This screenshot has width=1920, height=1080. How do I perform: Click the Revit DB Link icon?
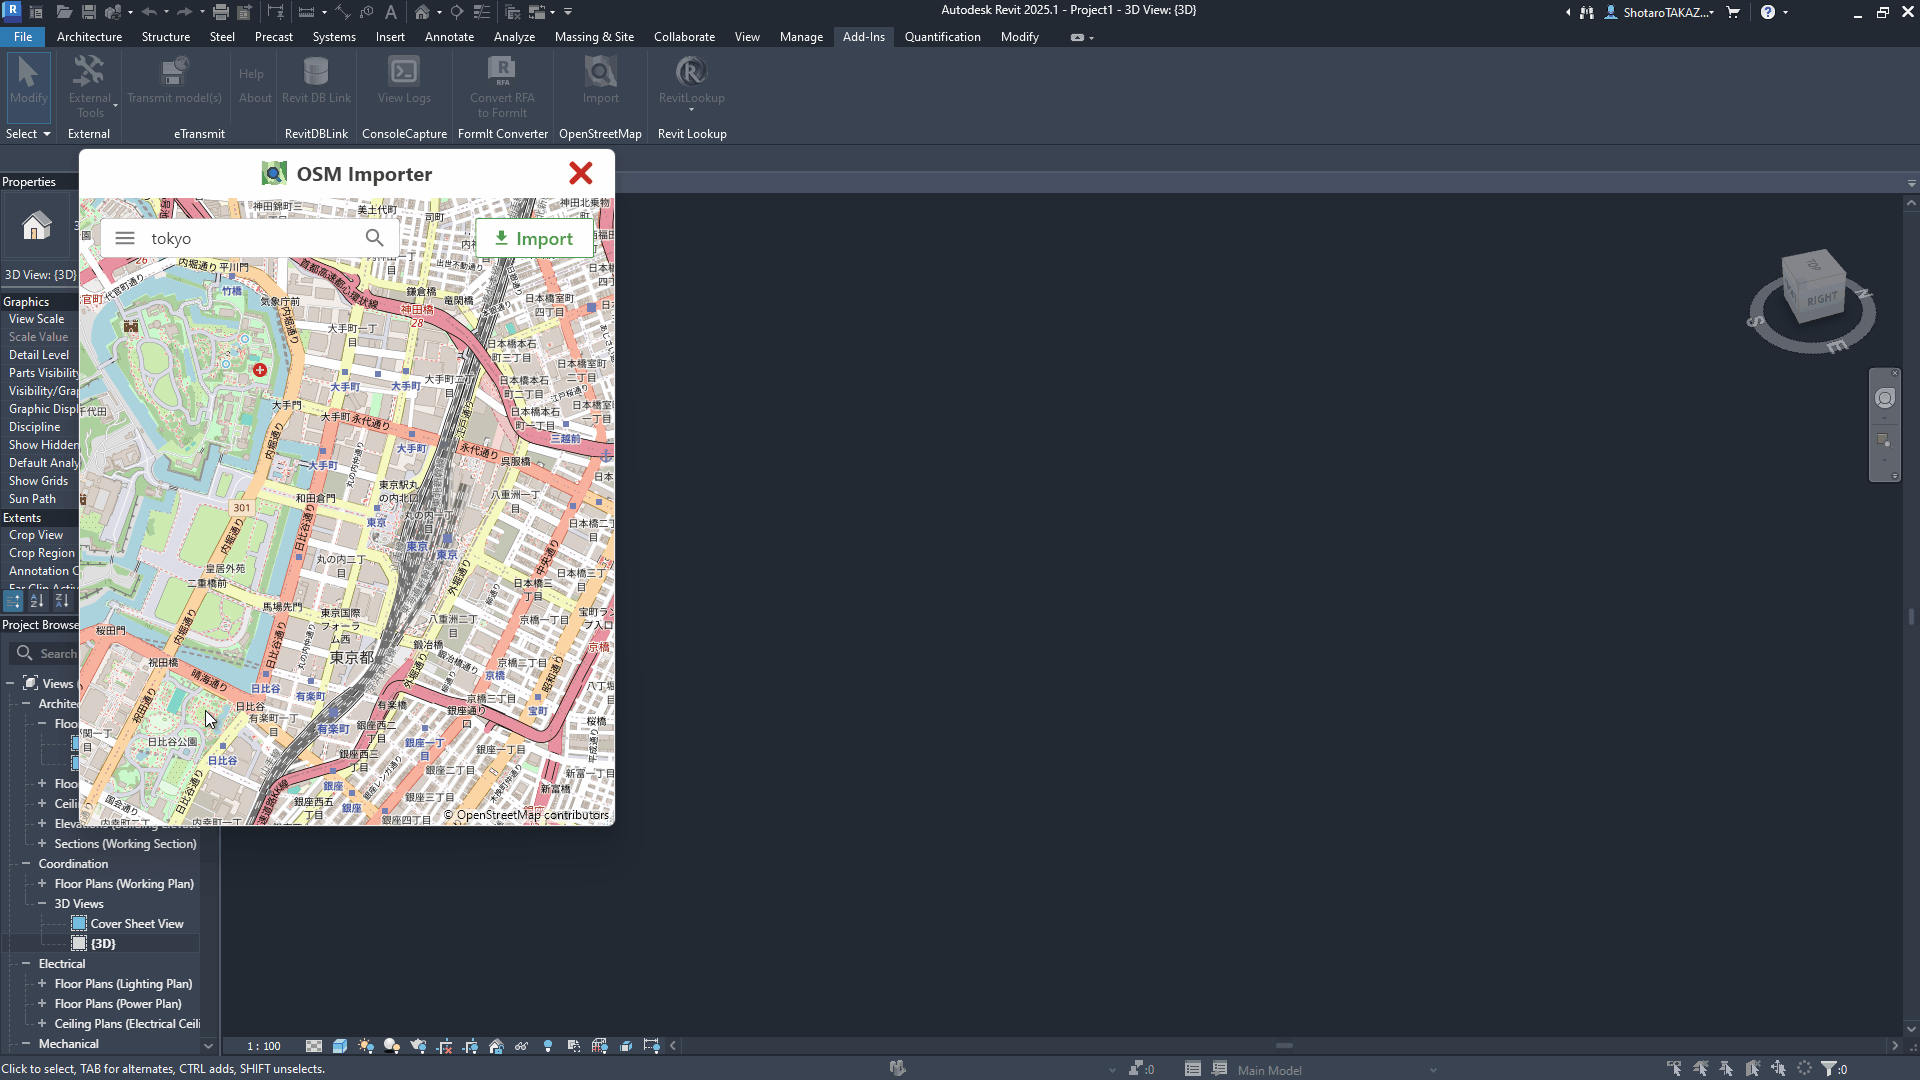click(316, 72)
